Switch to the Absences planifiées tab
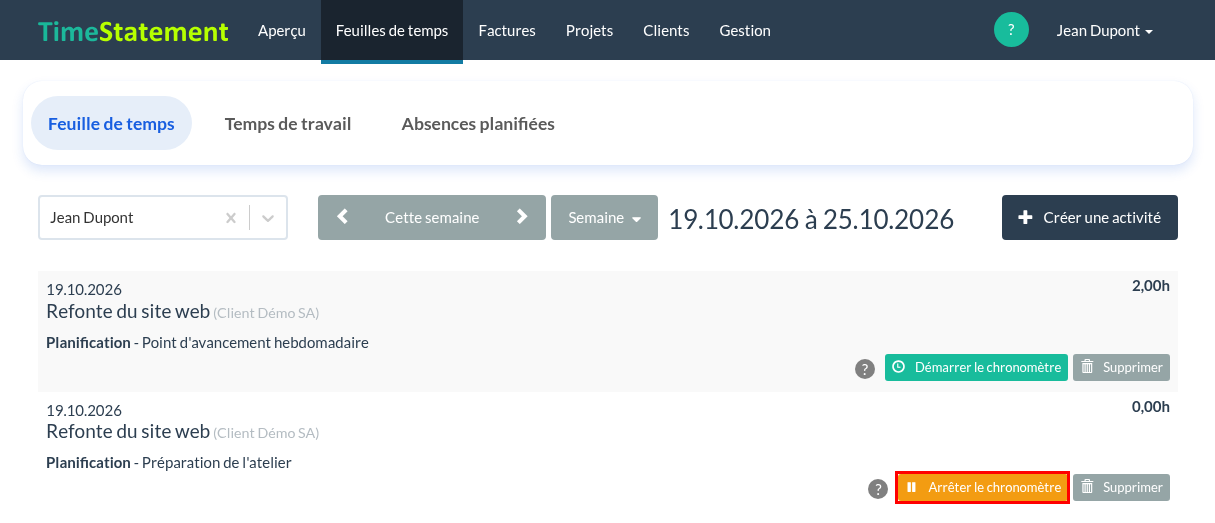This screenshot has width=1215, height=523. [x=478, y=124]
